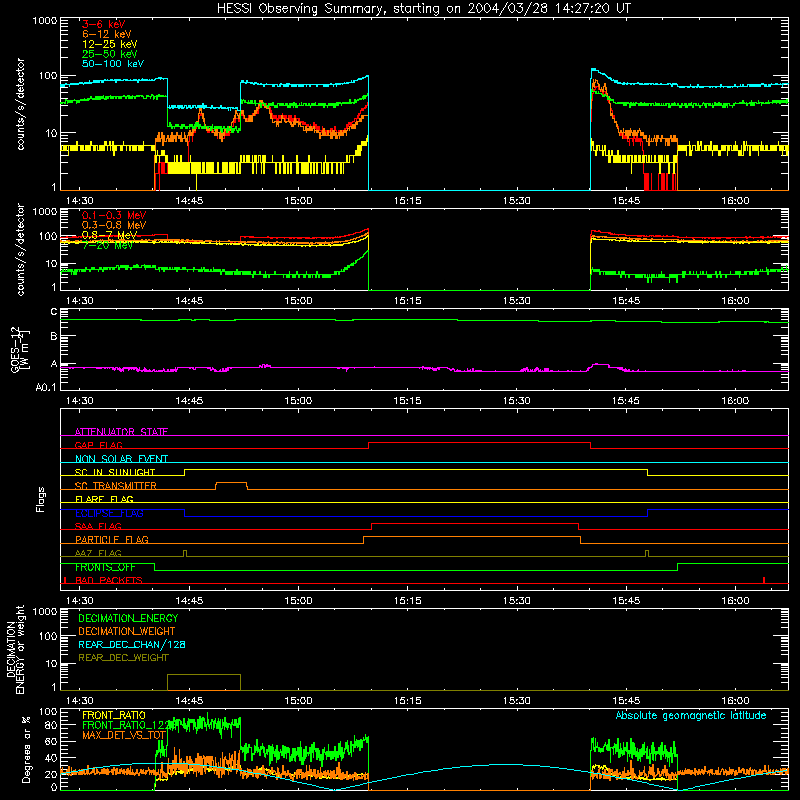
Task: Click the Flags vertical axis title
Action: [x=41, y=499]
